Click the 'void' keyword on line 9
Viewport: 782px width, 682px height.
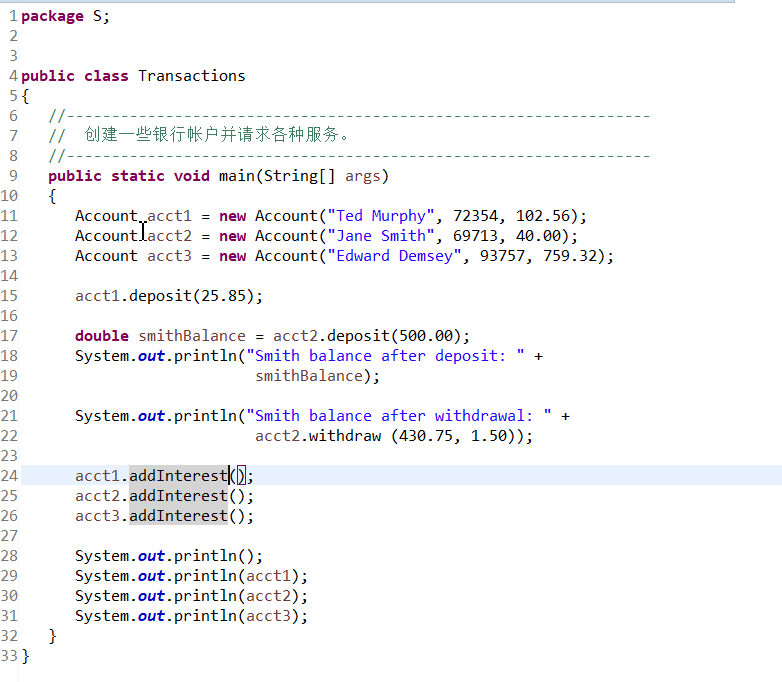tap(192, 176)
